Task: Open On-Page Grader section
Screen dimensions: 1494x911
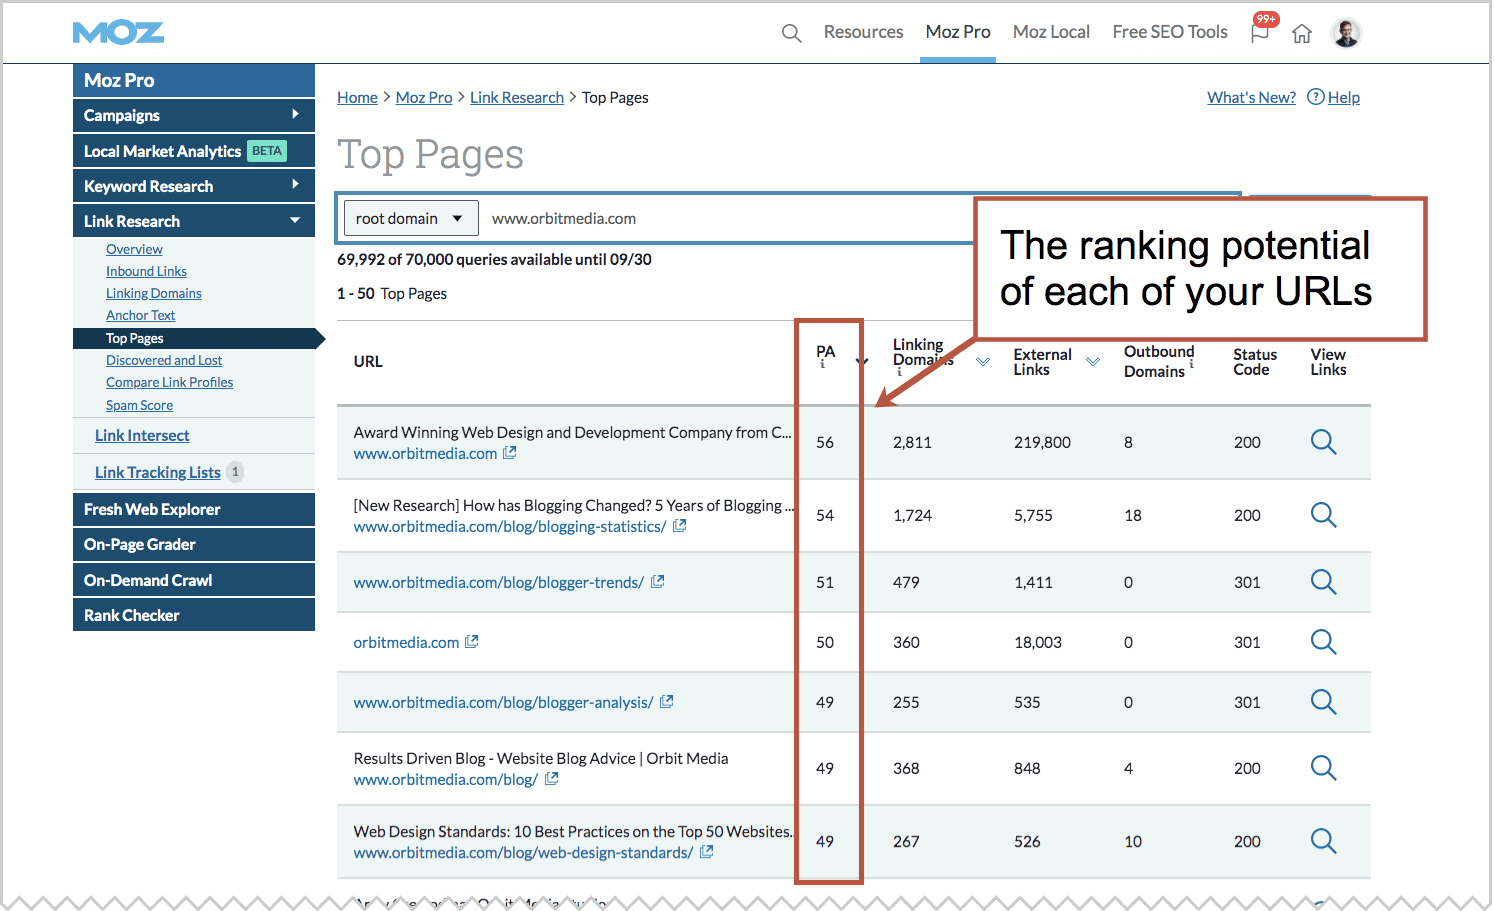Action: (194, 544)
